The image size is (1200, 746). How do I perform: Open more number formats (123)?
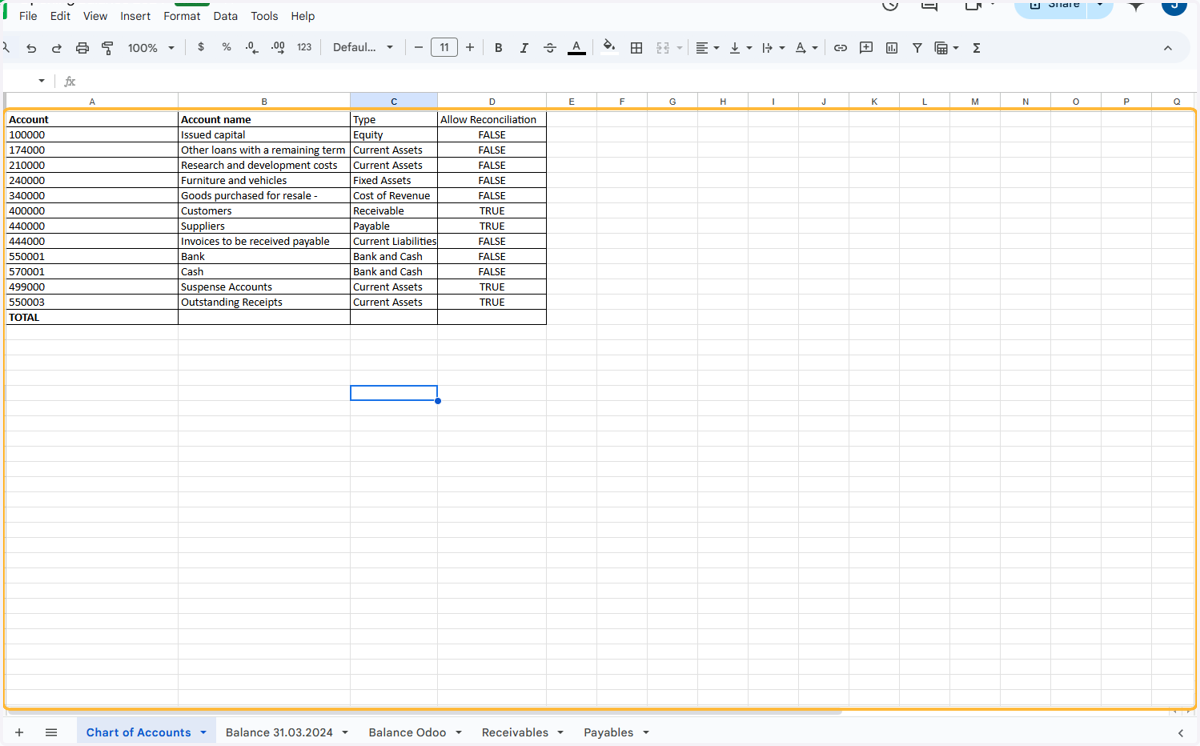click(x=304, y=47)
